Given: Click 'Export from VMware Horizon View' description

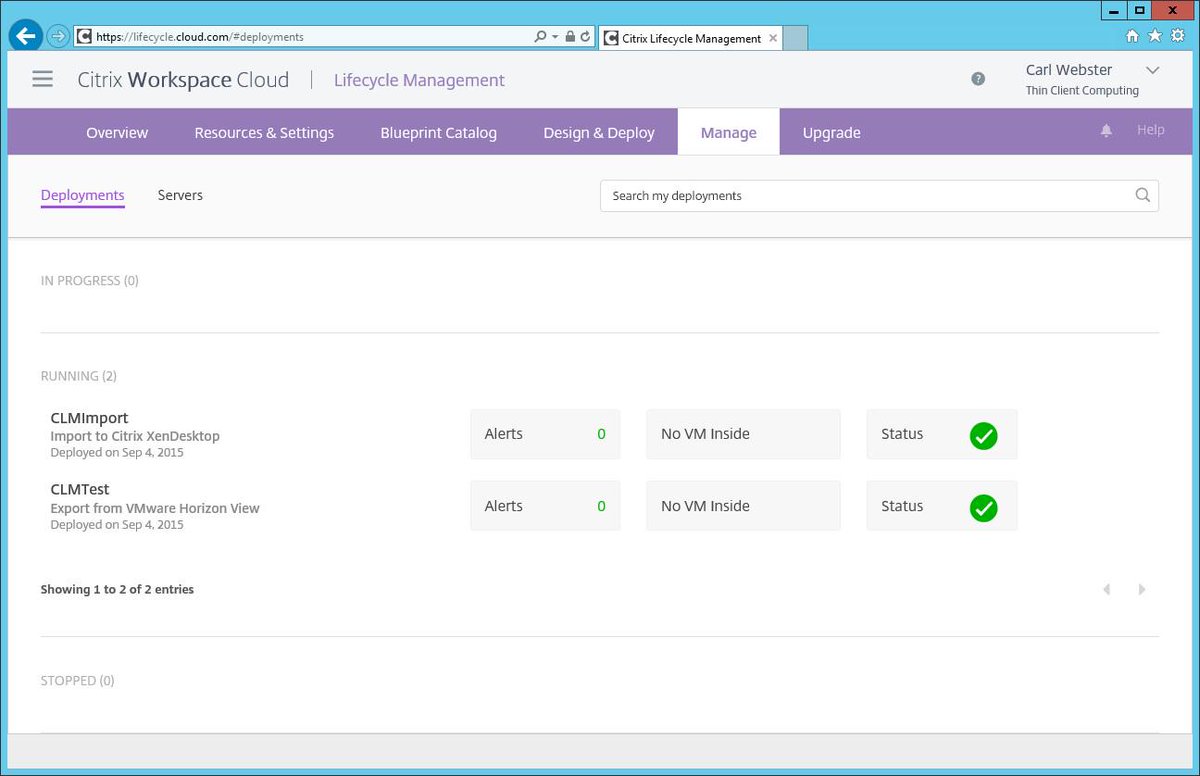Looking at the screenshot, I should 155,508.
